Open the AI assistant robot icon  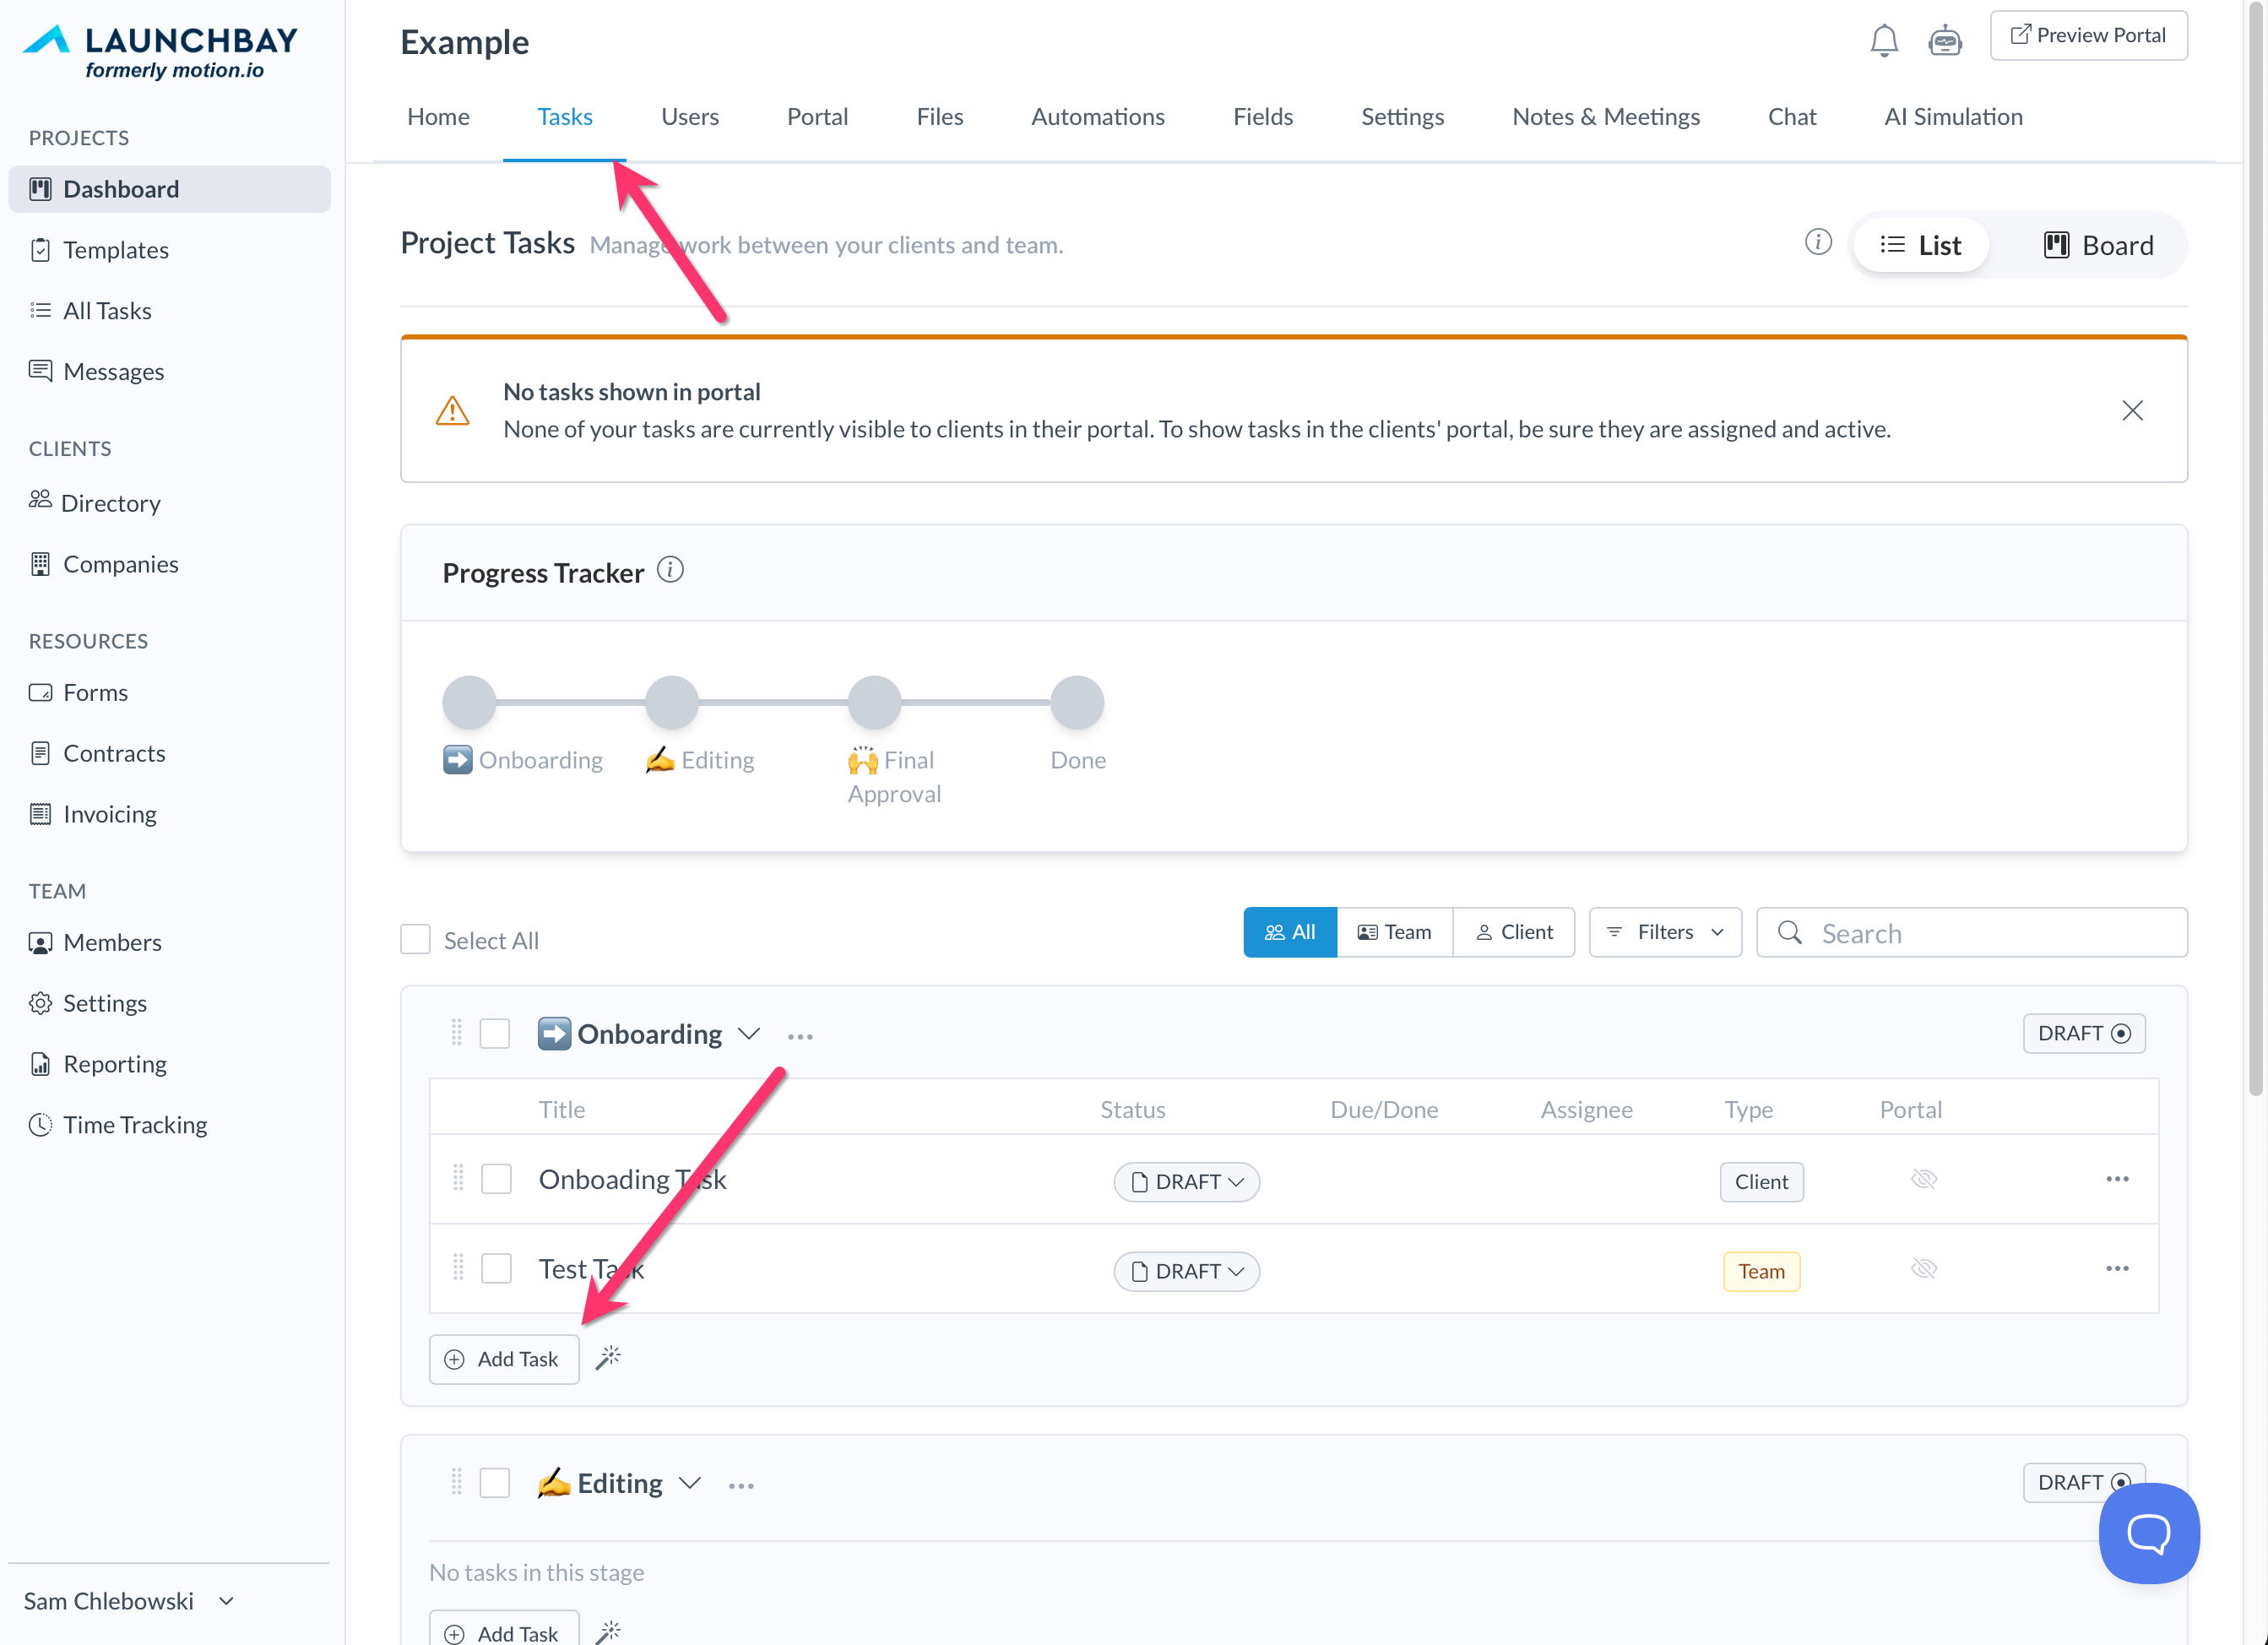(x=1944, y=40)
